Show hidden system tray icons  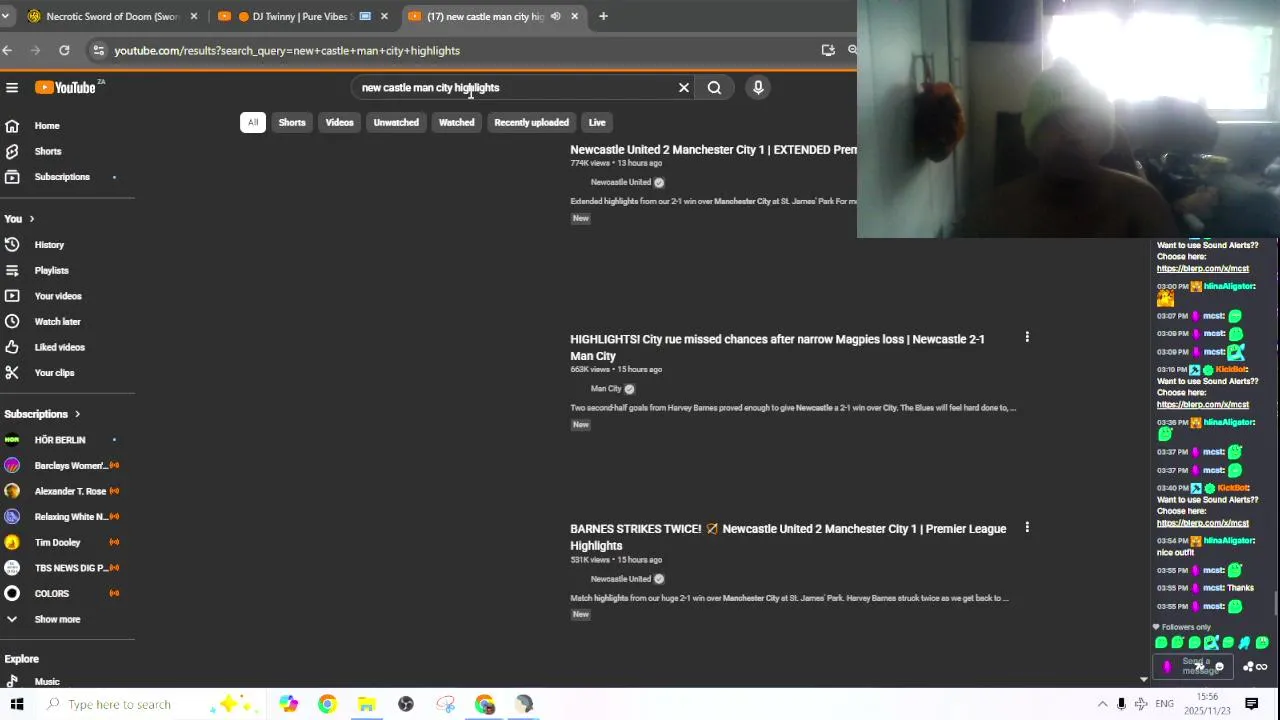[1102, 704]
